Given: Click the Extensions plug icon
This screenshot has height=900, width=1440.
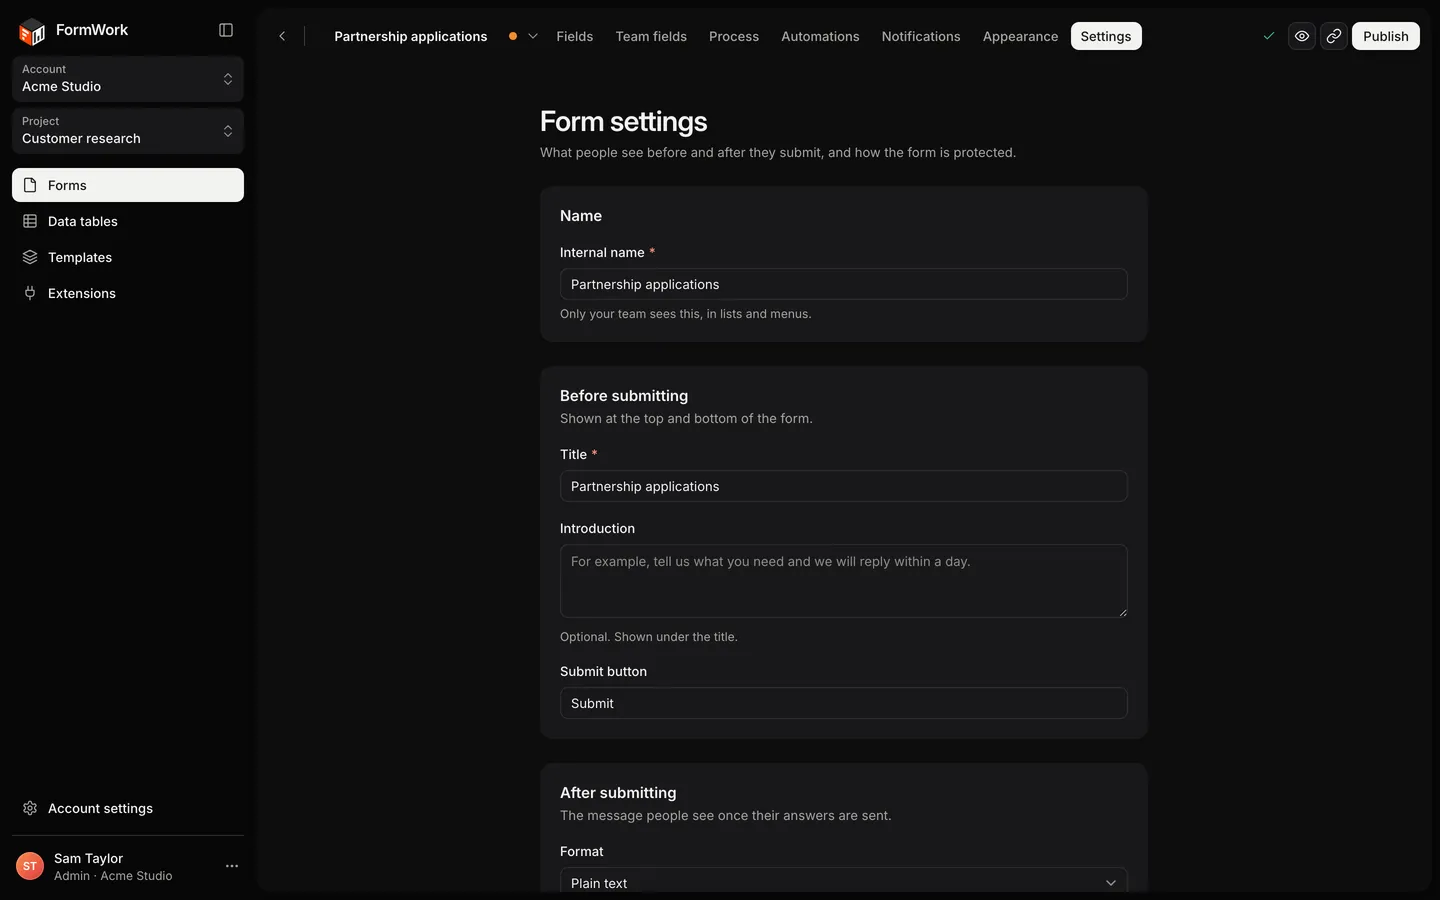Looking at the screenshot, I should [30, 293].
